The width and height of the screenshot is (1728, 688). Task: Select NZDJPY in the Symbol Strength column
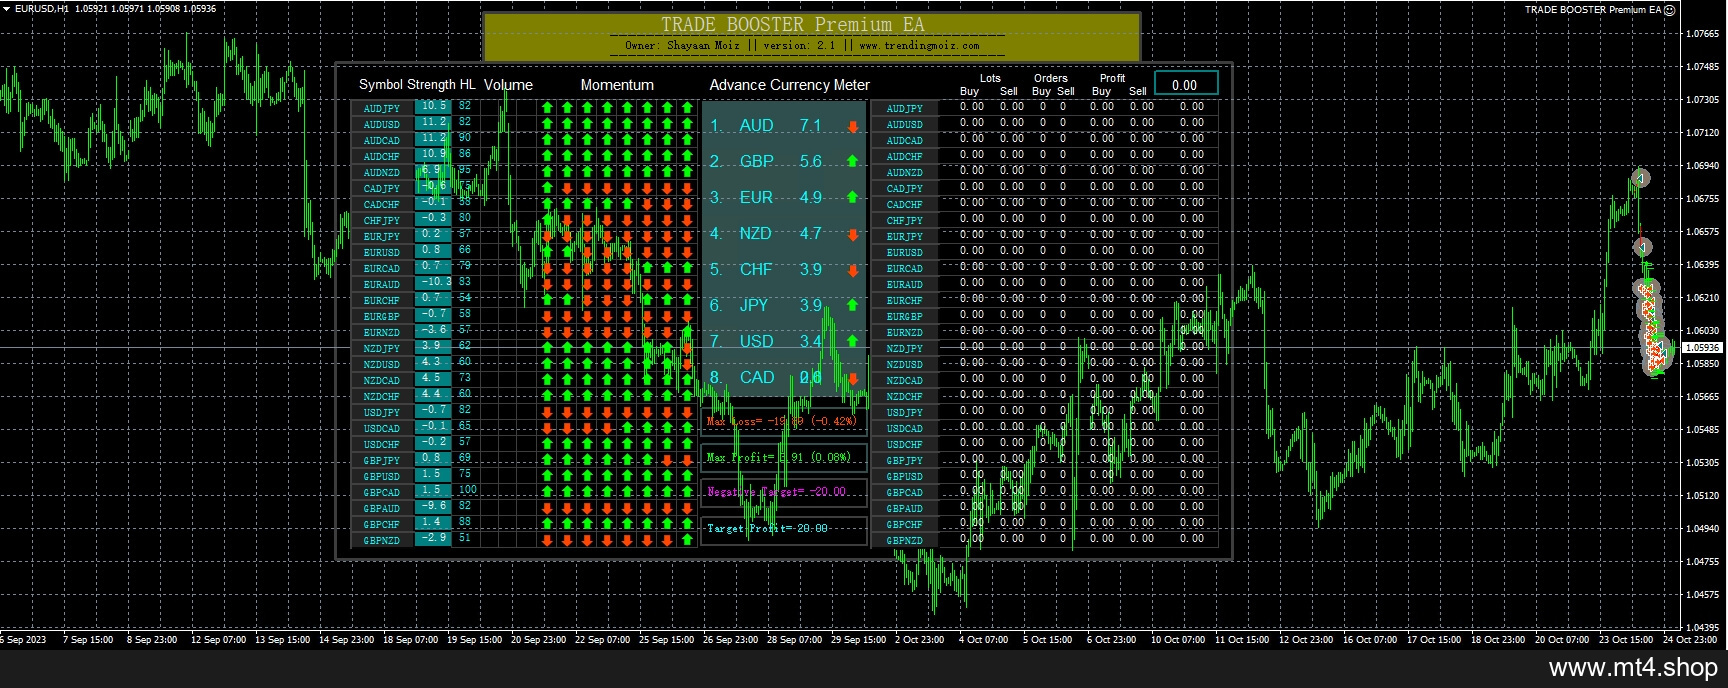382,348
